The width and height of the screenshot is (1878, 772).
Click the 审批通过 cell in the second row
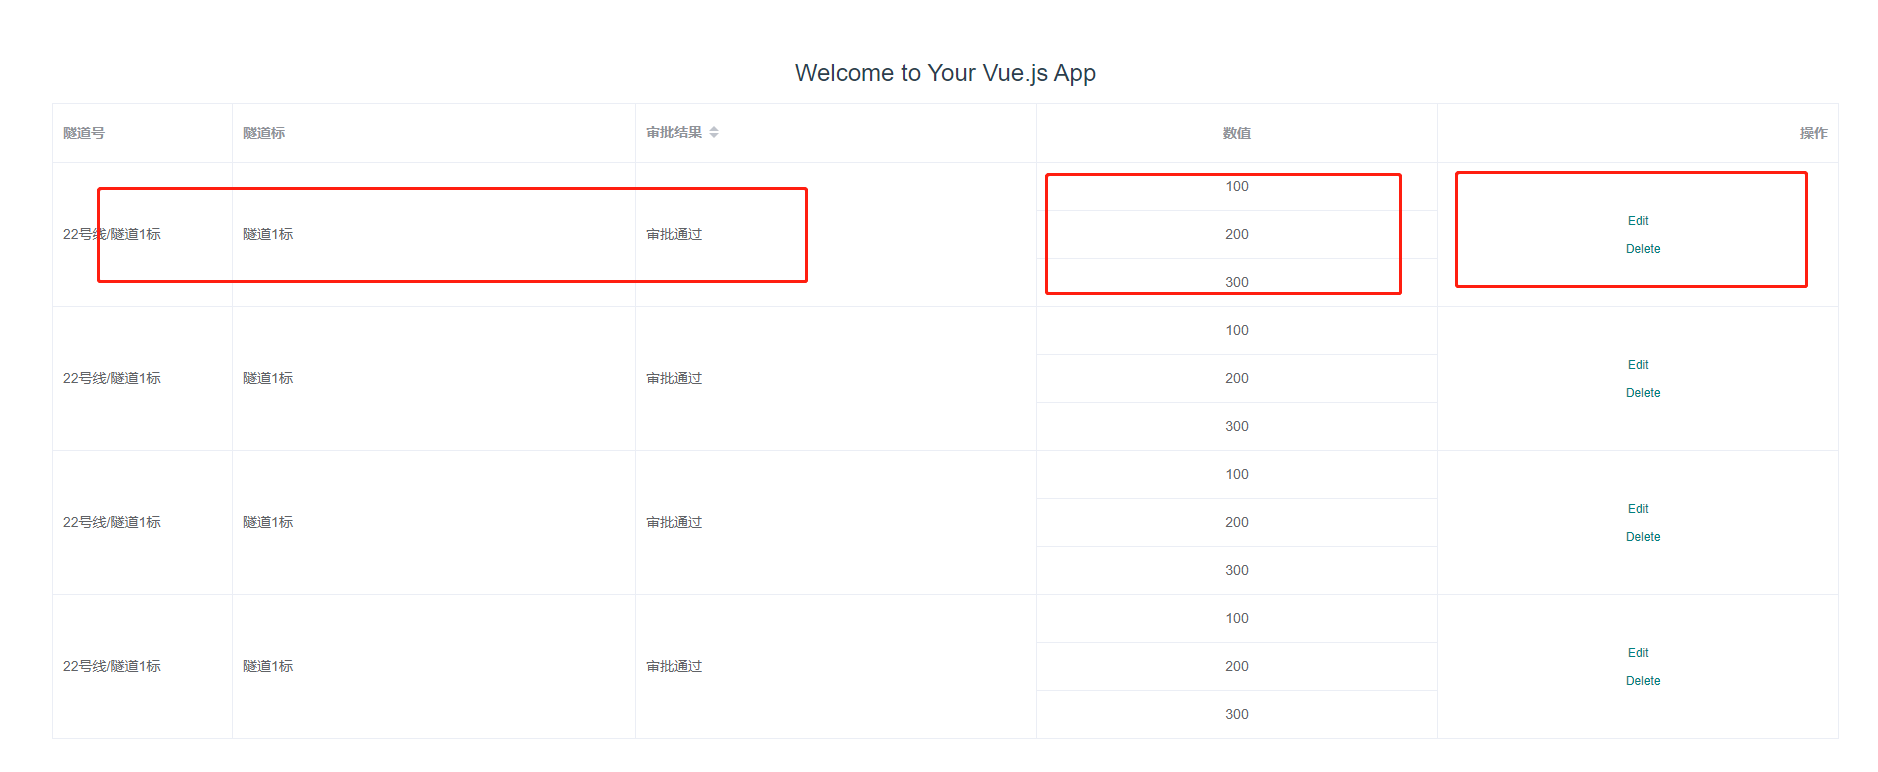coord(674,378)
